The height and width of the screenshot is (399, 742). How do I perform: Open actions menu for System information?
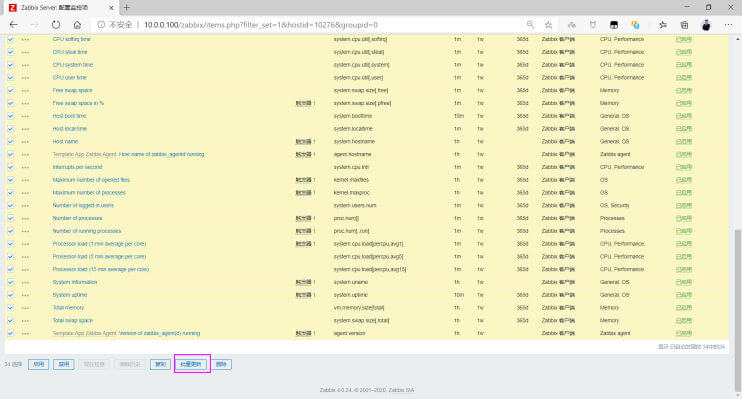[25, 282]
